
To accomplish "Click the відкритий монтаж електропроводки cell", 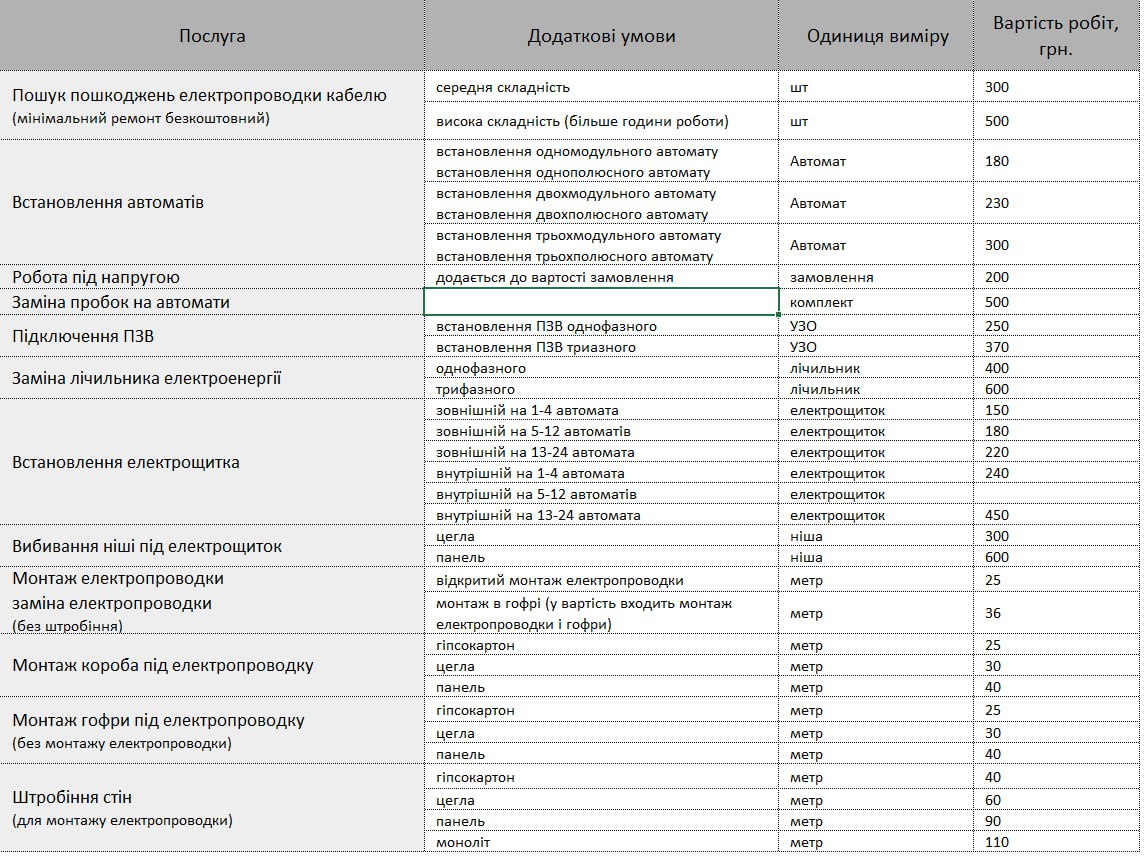I will click(601, 580).
